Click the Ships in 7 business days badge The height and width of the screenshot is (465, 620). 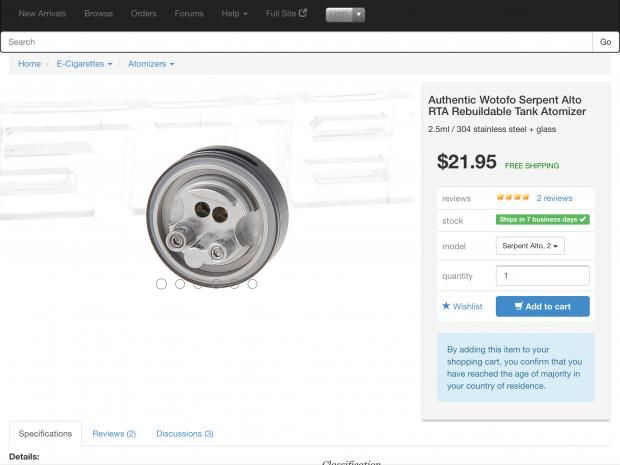[542, 219]
